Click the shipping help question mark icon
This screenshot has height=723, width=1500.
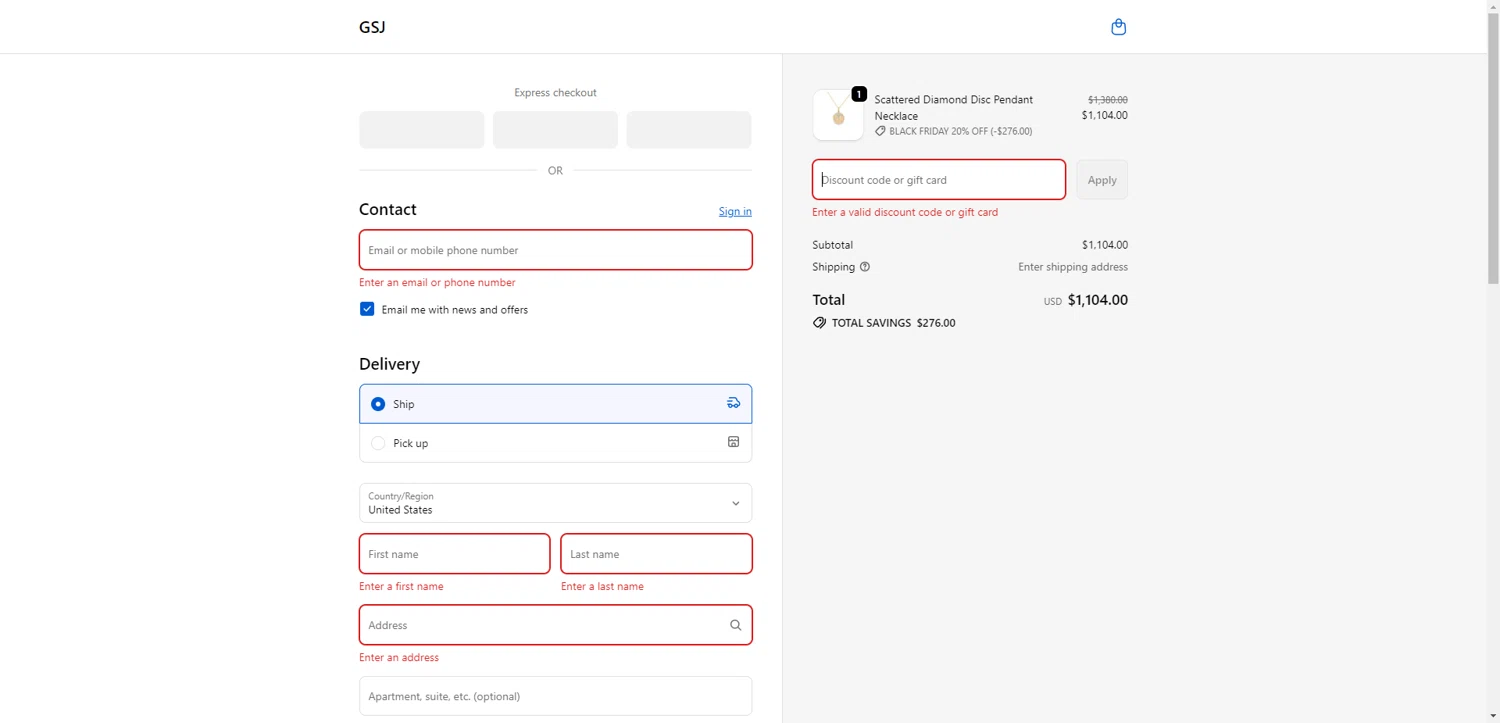[x=865, y=267]
